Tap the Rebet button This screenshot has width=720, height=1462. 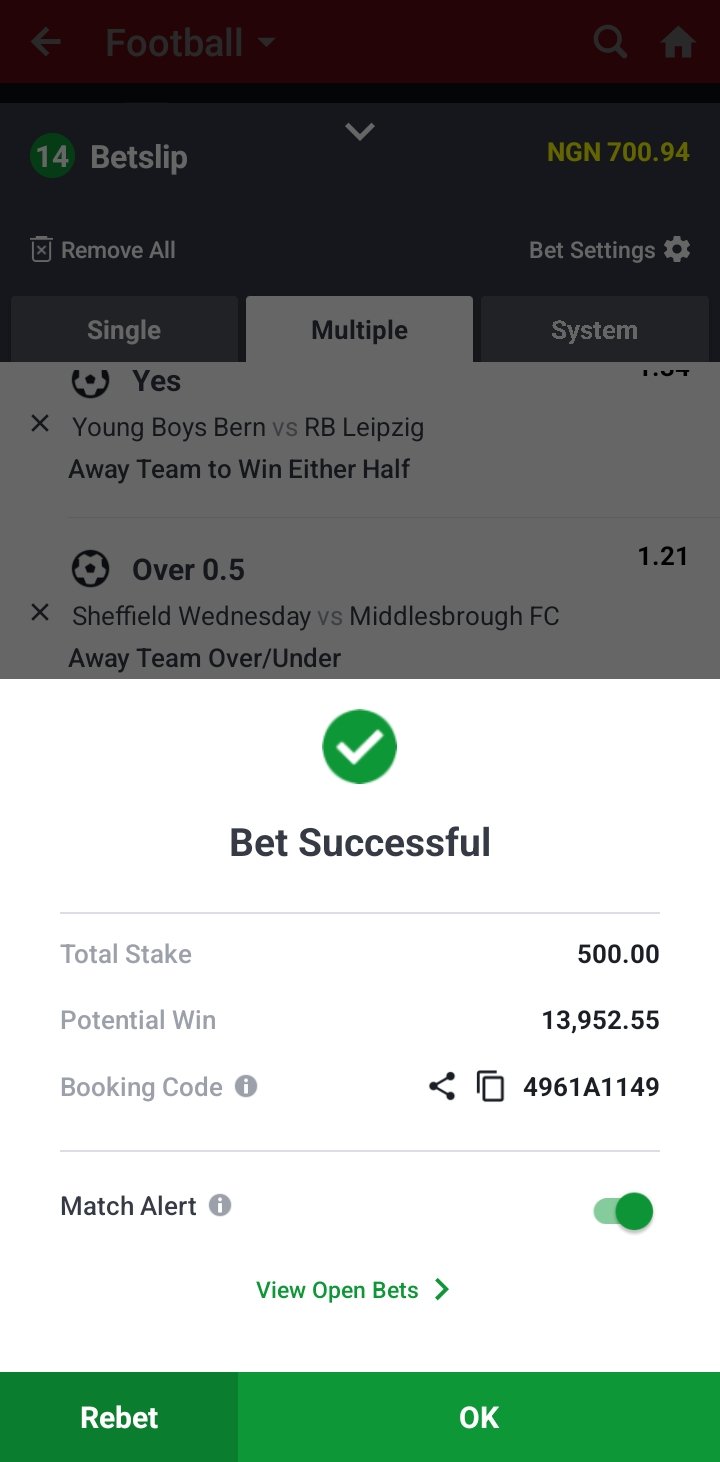point(119,1417)
